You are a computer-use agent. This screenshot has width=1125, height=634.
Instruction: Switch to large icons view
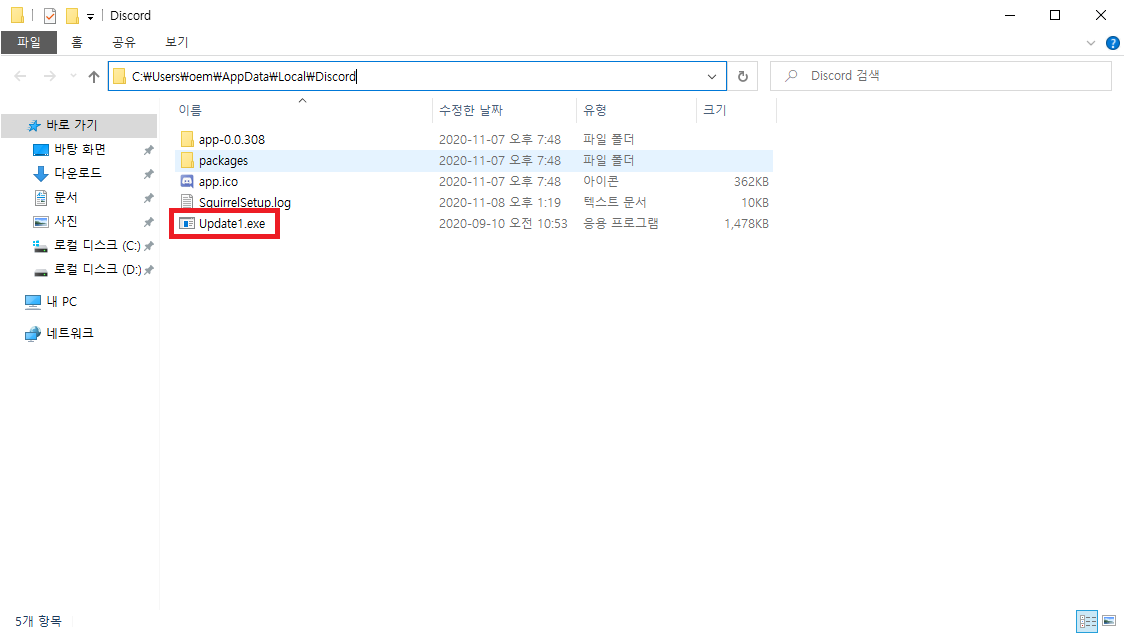click(1109, 621)
